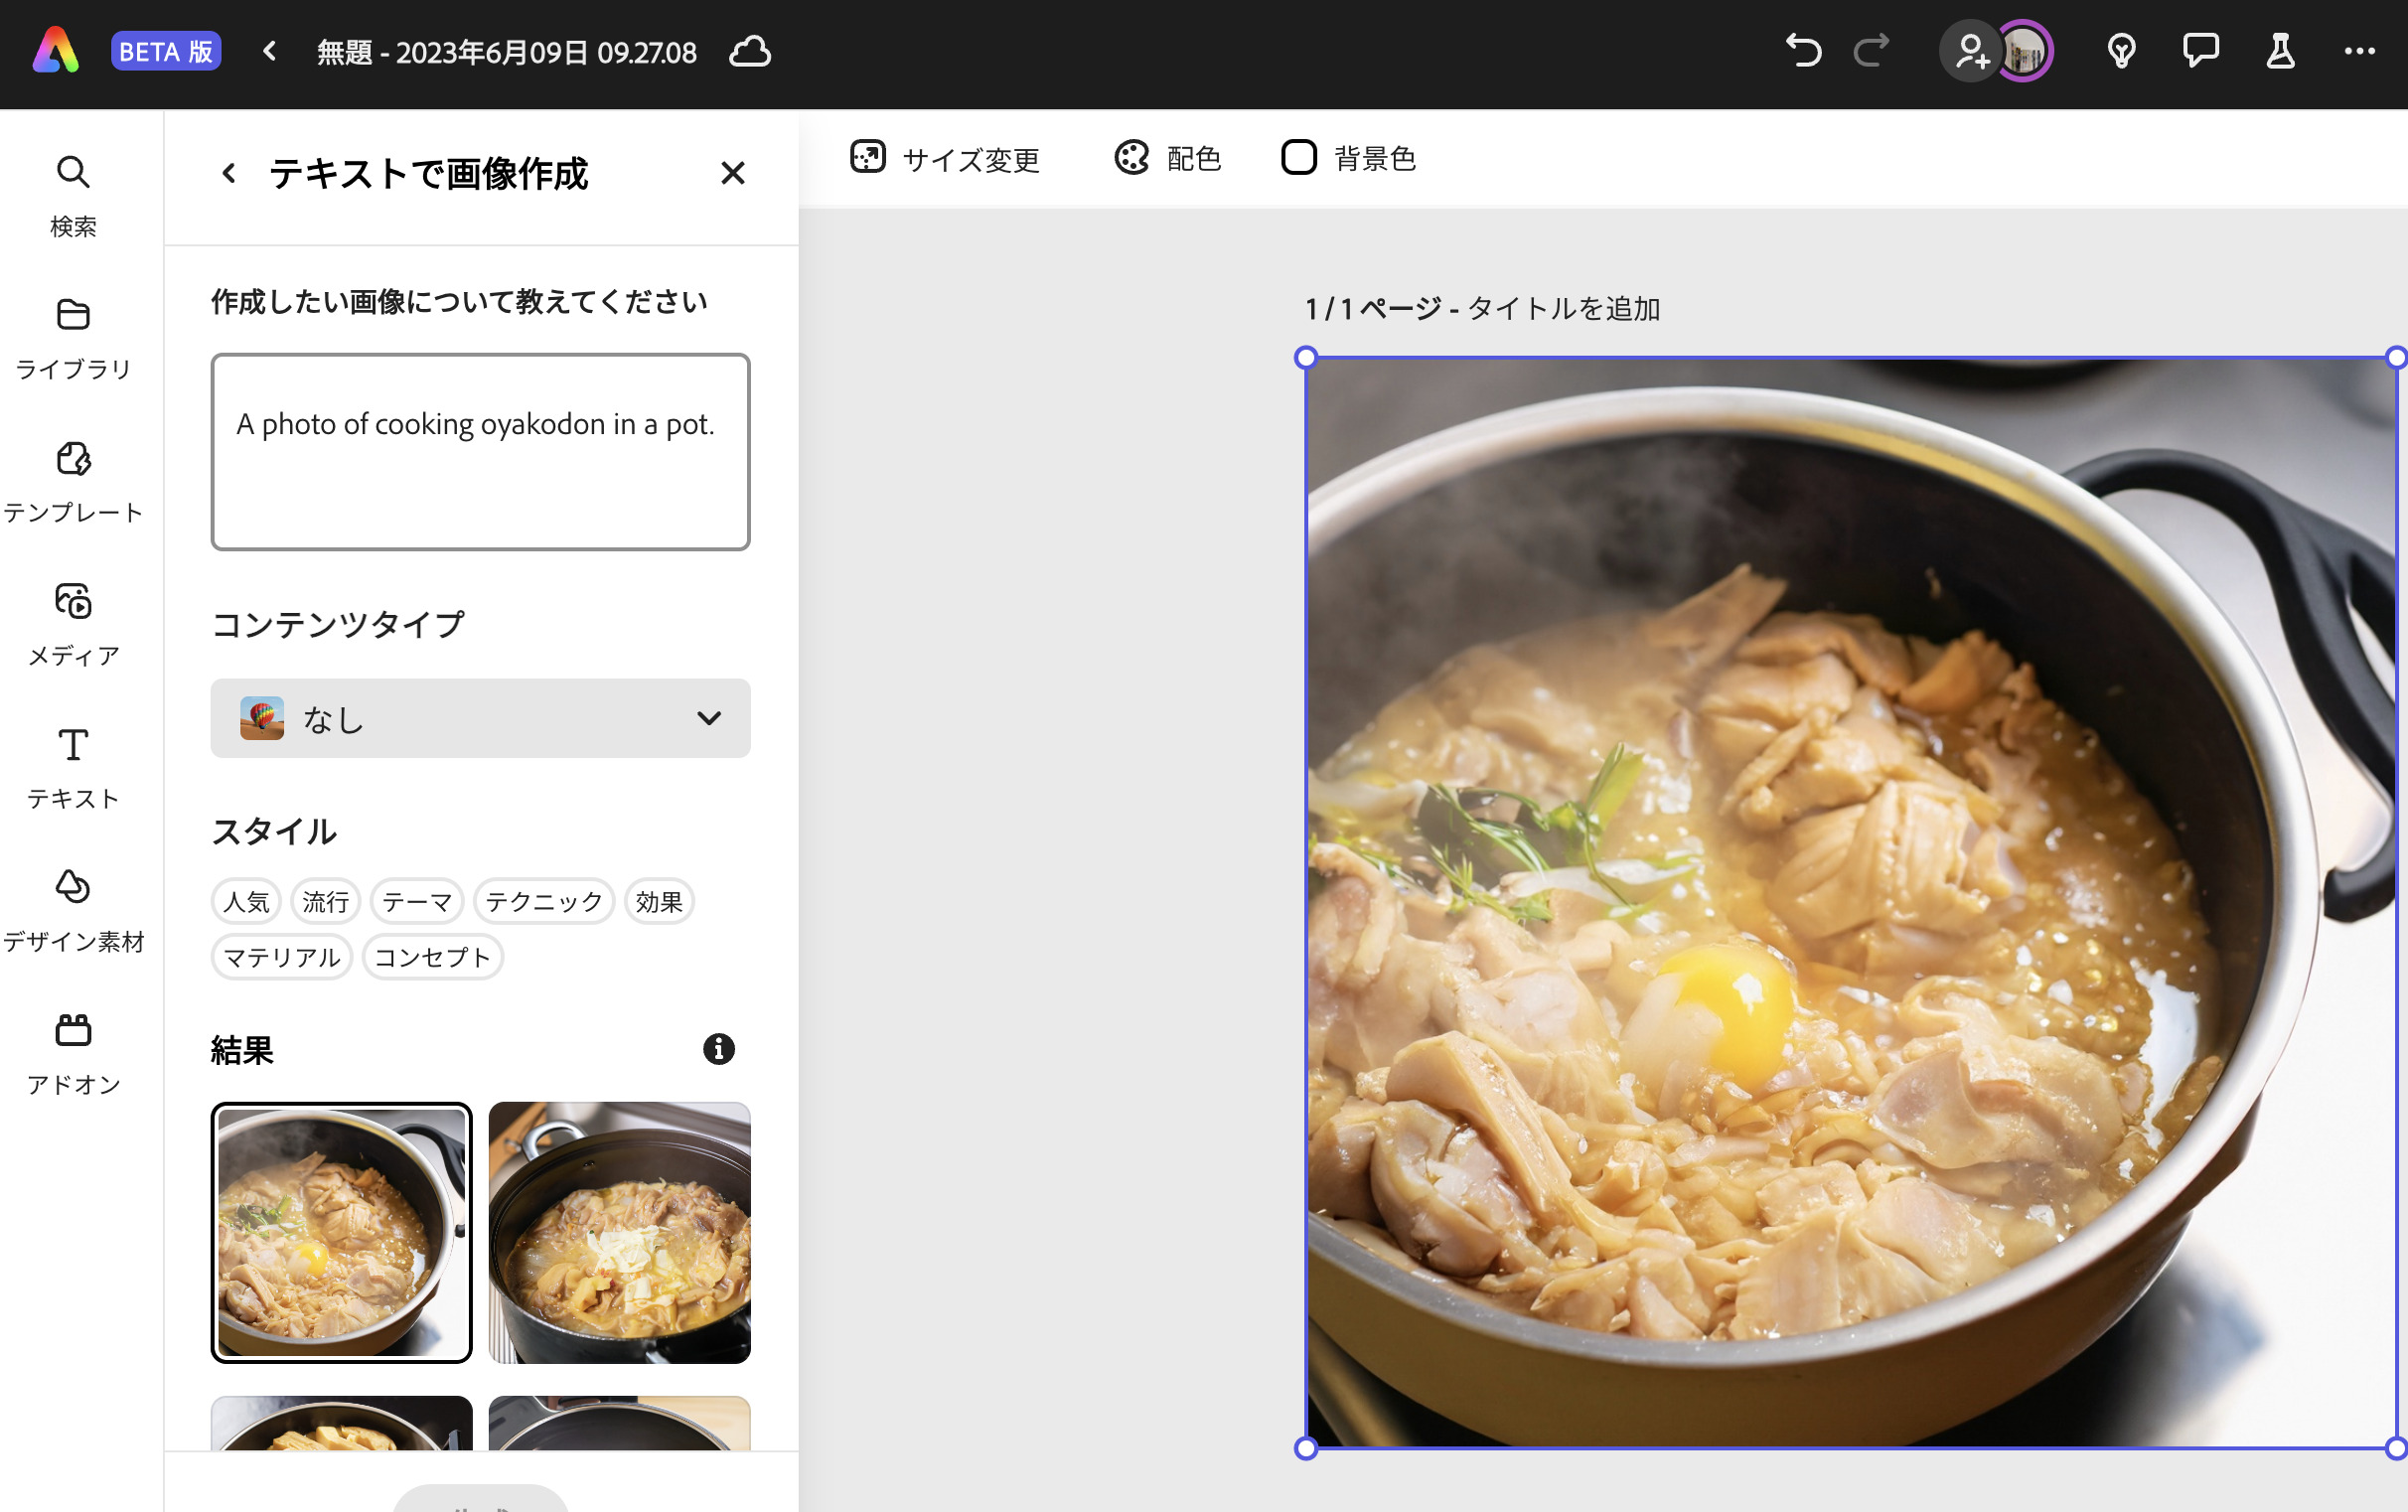
Task: Select the 人気 style tag
Action: click(x=246, y=901)
